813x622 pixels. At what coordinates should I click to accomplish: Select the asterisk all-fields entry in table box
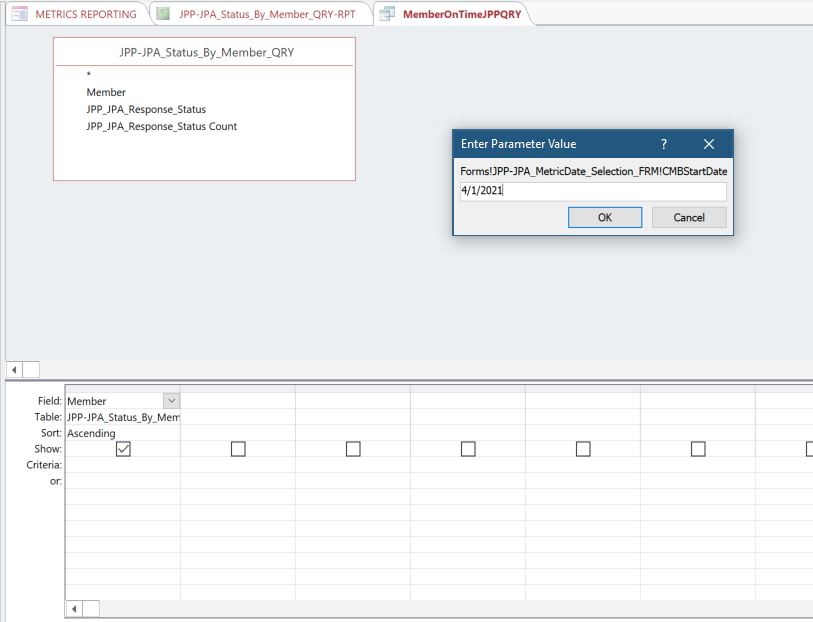[89, 75]
